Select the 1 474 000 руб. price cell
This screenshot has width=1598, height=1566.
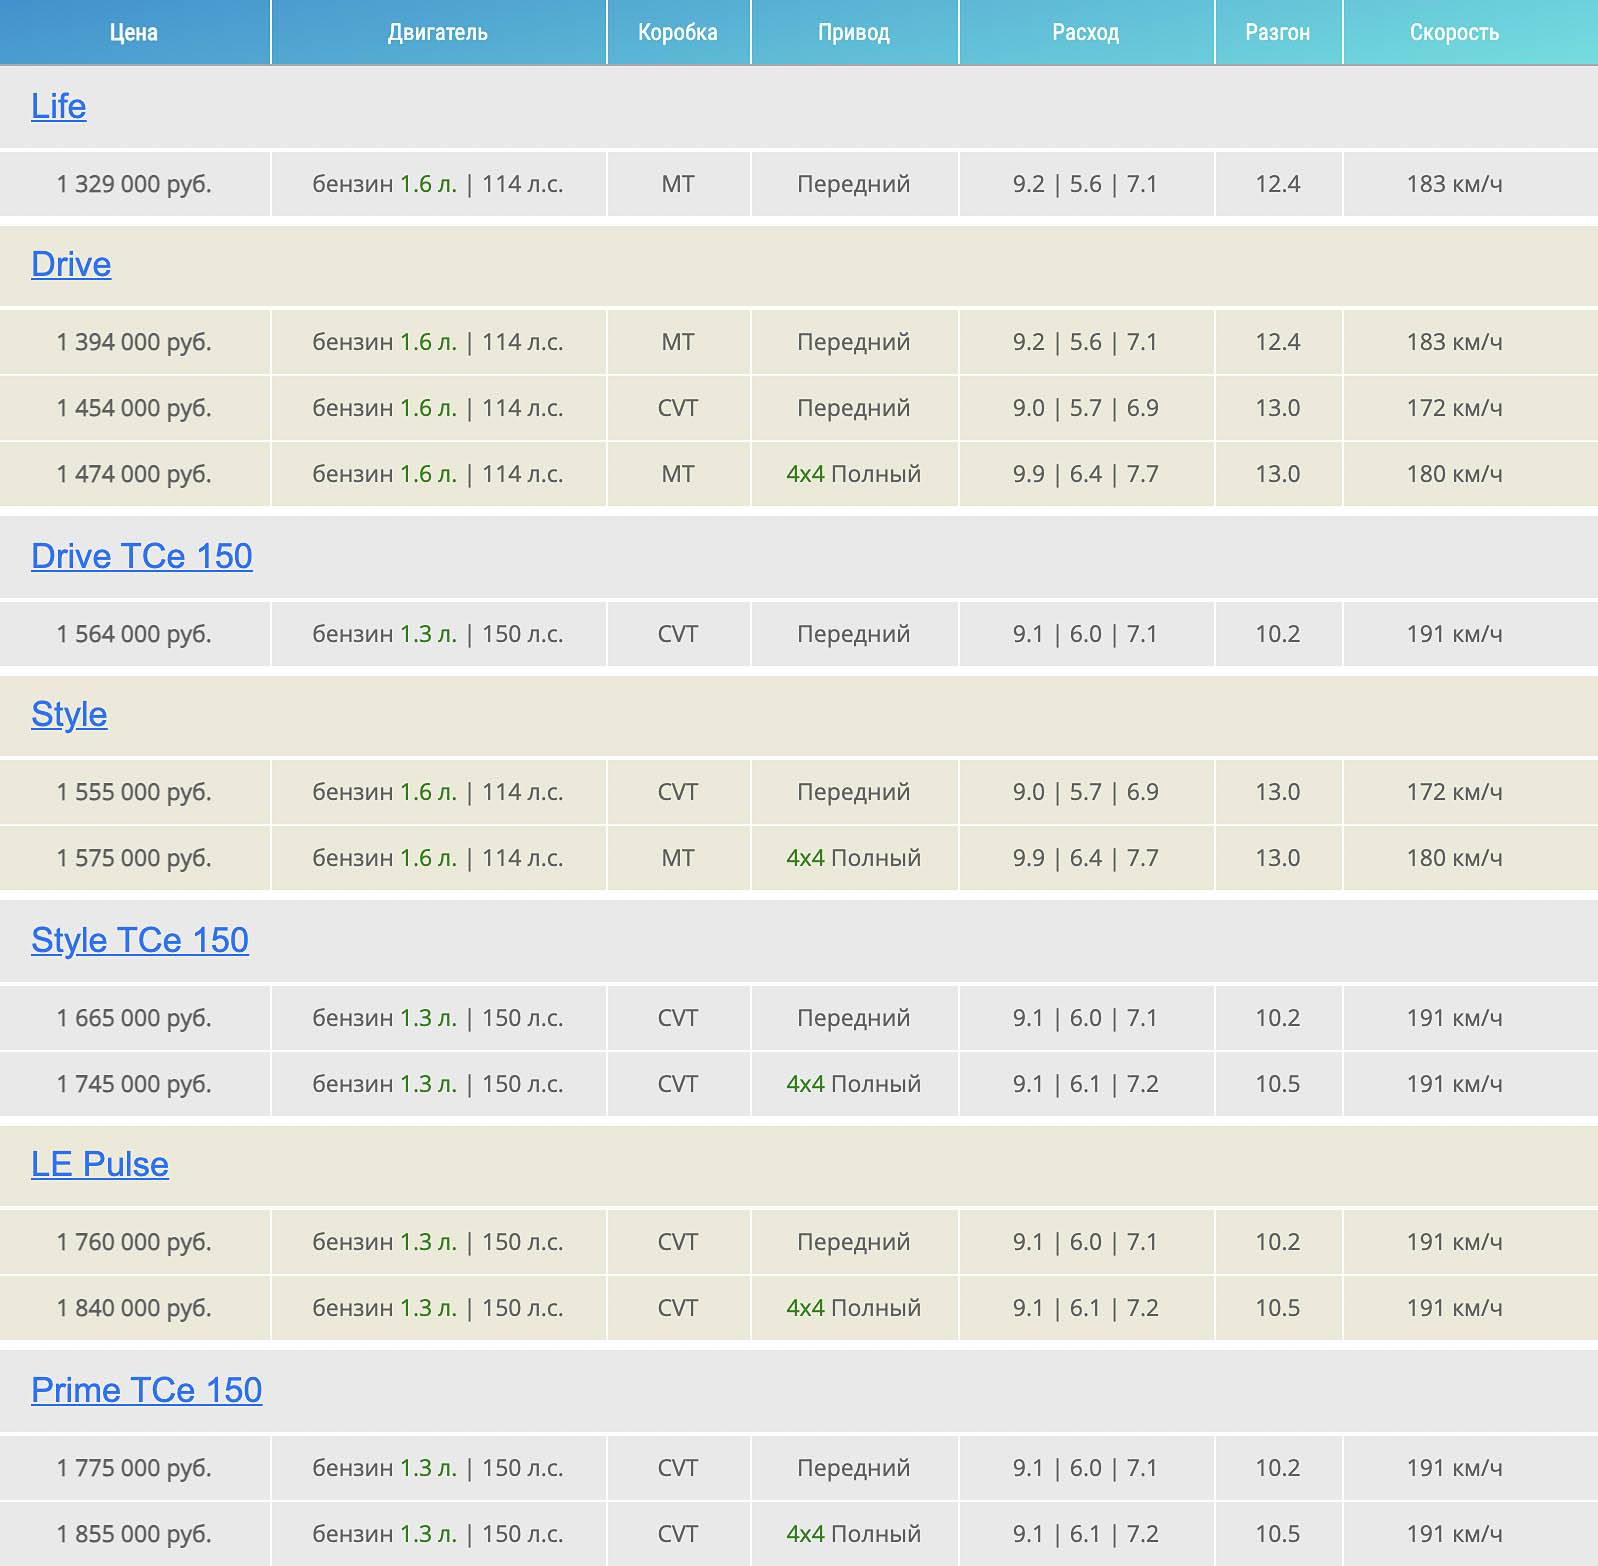click(134, 474)
